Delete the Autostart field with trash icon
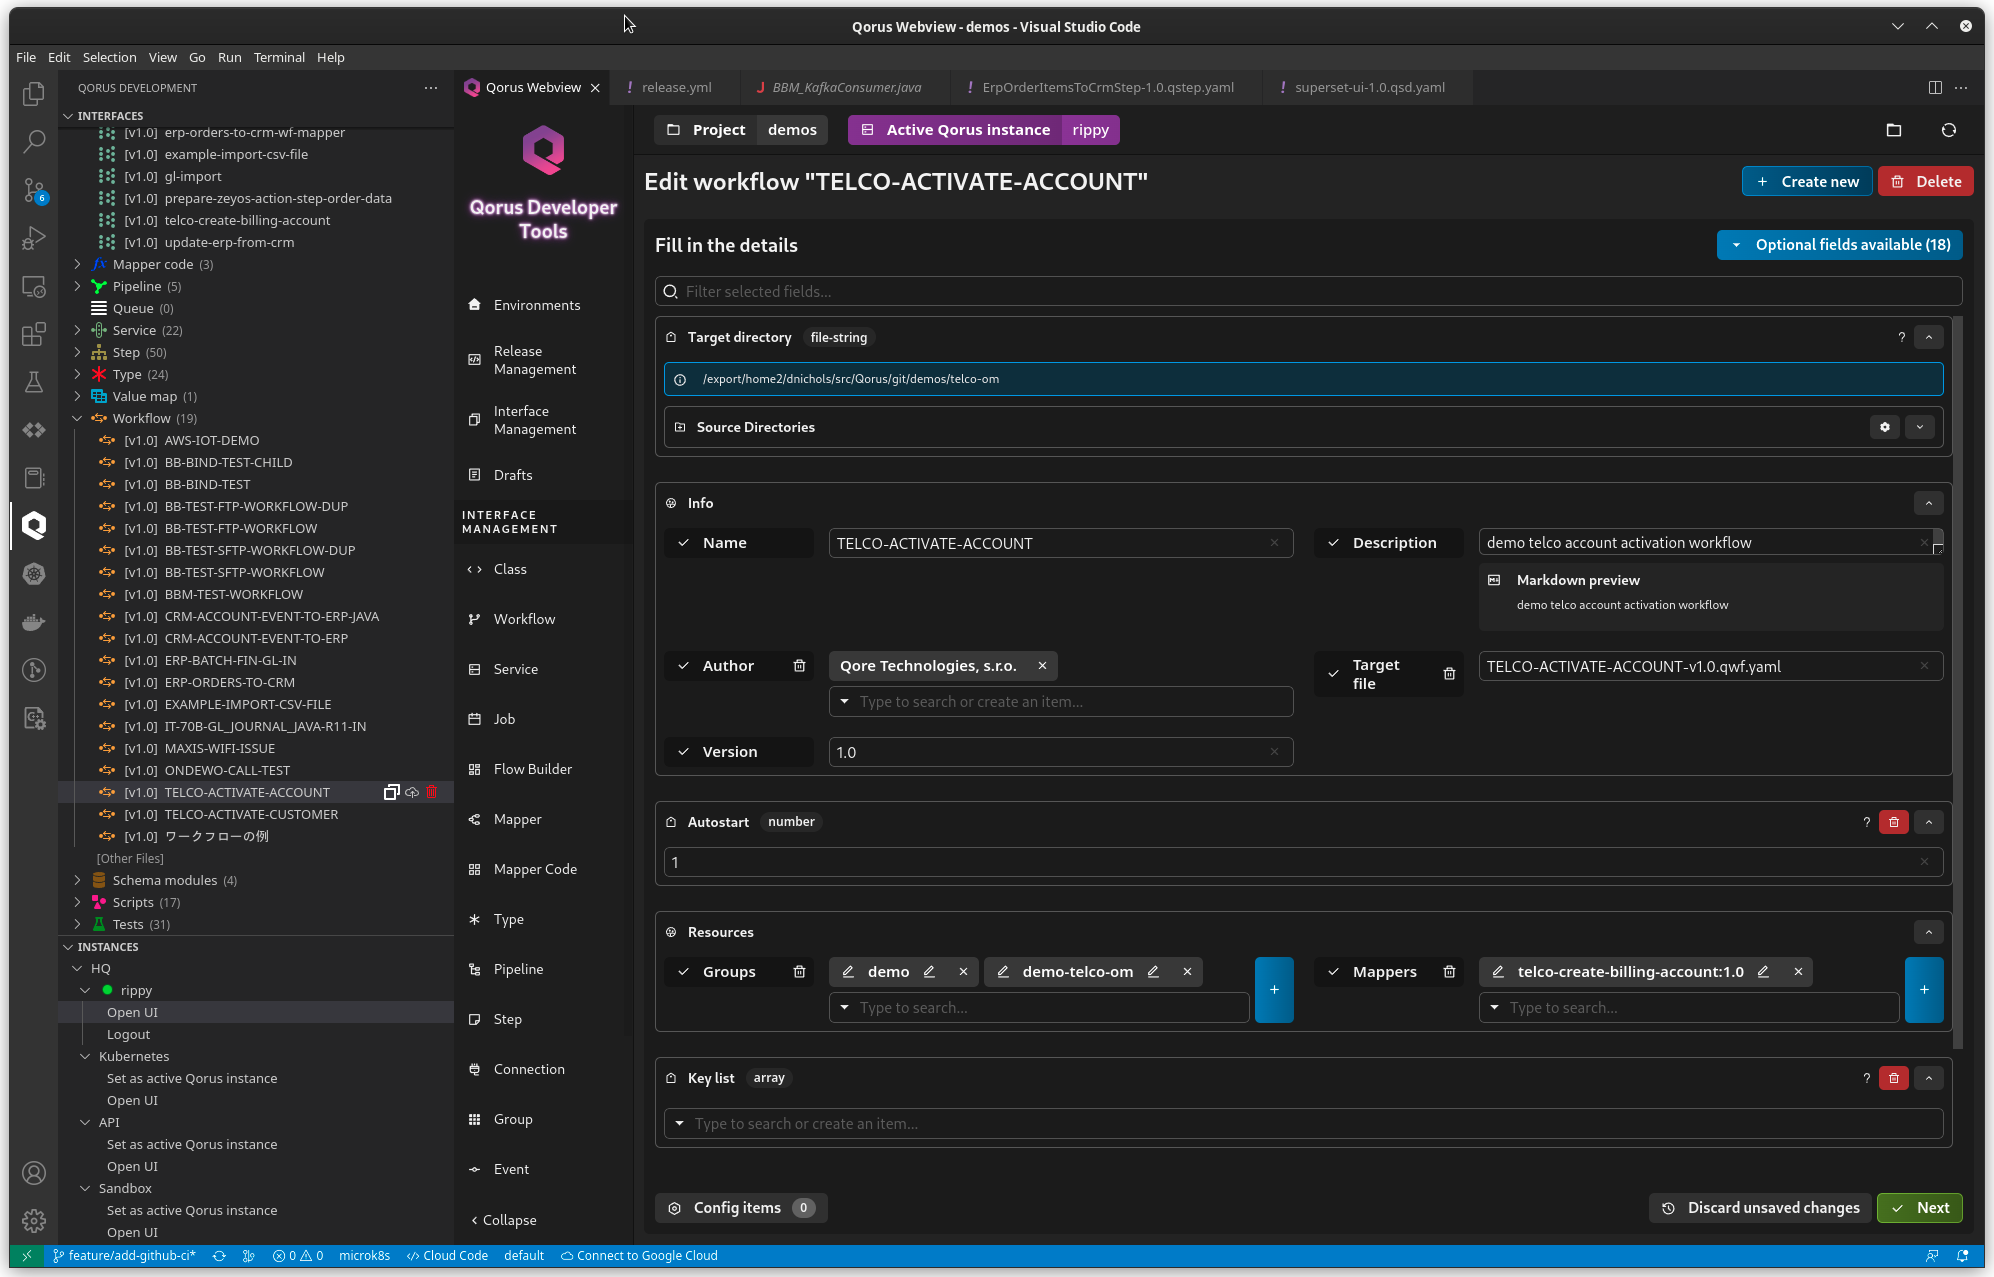The width and height of the screenshot is (1994, 1277). pos(1894,822)
